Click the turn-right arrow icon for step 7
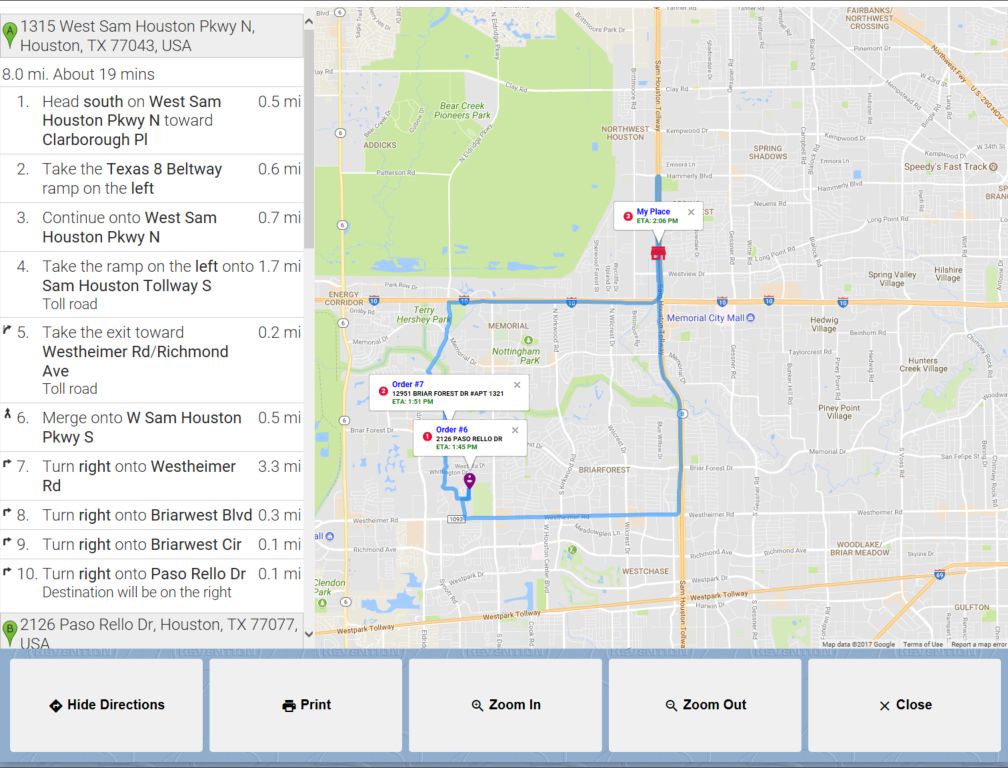 tap(7, 463)
